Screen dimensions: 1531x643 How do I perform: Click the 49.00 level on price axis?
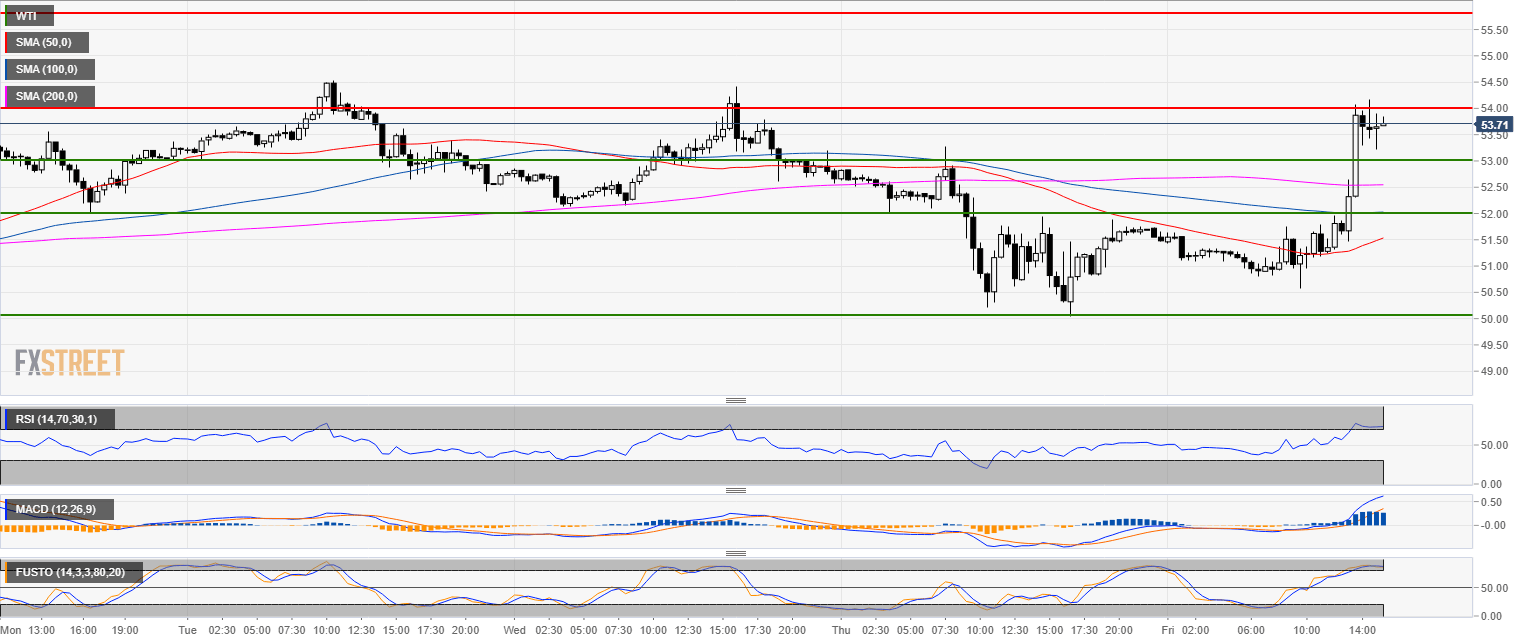click(1494, 372)
